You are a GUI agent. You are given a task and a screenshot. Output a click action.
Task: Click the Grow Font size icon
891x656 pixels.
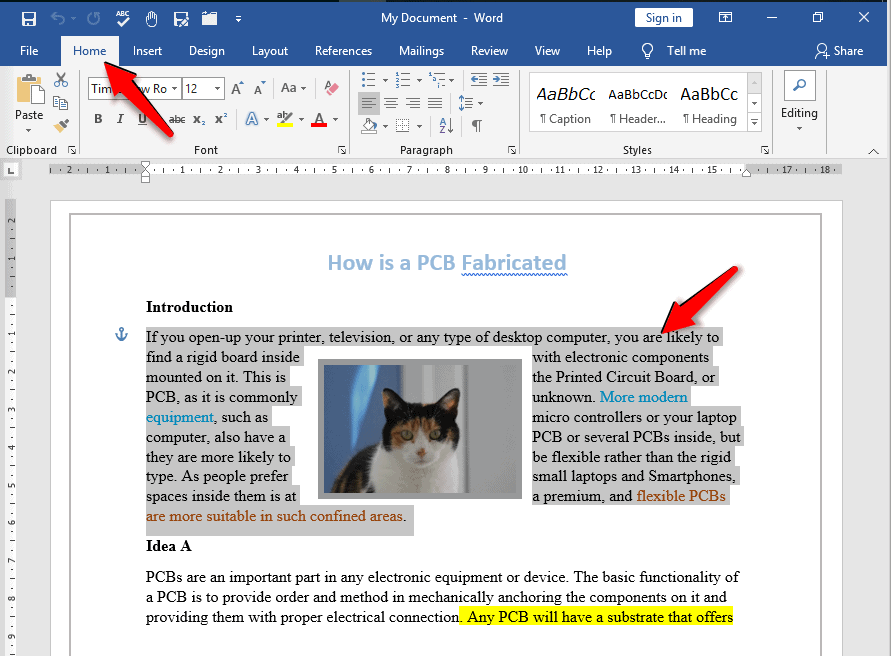click(x=237, y=89)
